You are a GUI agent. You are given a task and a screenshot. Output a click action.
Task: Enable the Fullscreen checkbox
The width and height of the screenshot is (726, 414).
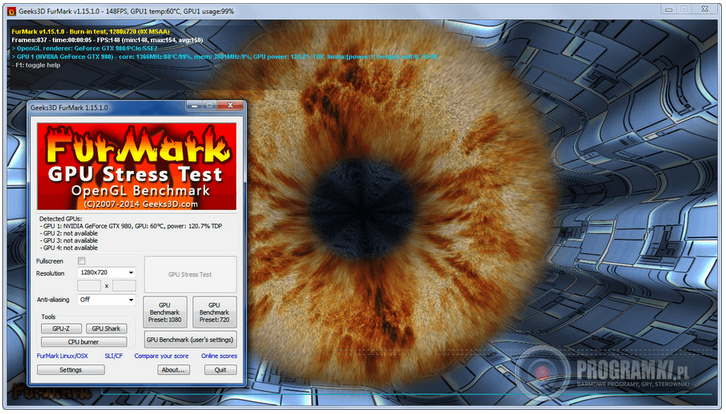click(x=81, y=261)
